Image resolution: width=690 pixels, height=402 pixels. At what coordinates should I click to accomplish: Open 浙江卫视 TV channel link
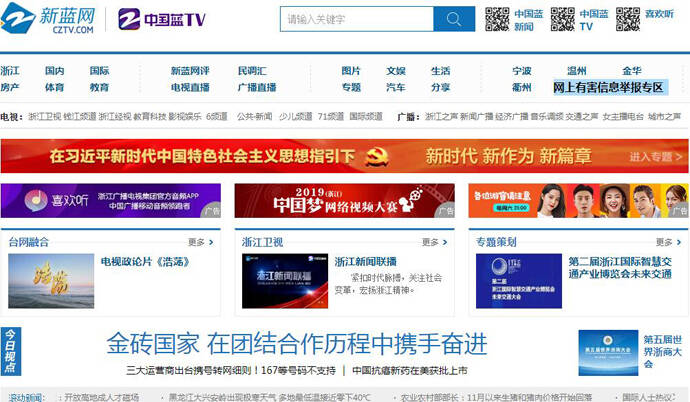coord(45,117)
